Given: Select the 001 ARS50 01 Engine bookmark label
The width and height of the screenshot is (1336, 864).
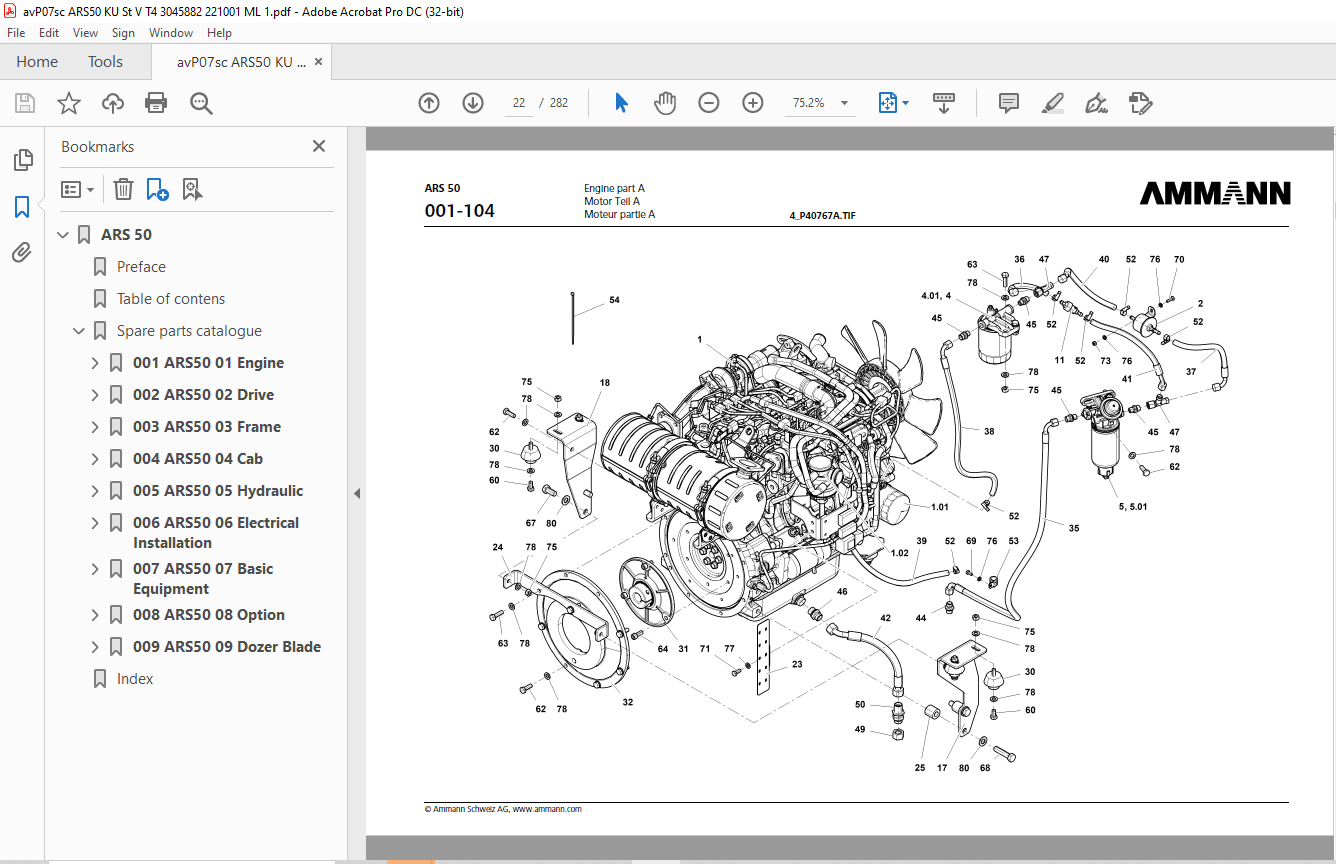Looking at the screenshot, I should (208, 363).
